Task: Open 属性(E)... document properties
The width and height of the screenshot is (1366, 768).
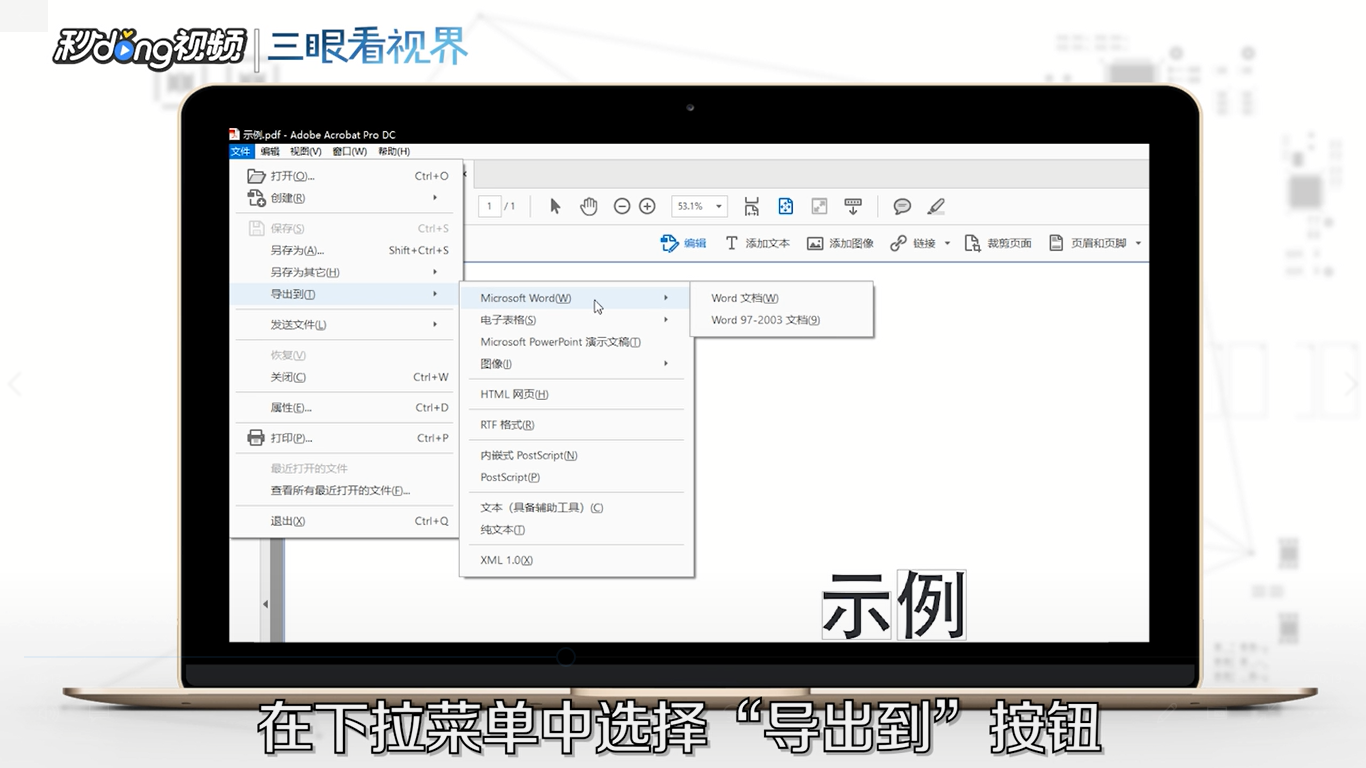Action: (347, 407)
